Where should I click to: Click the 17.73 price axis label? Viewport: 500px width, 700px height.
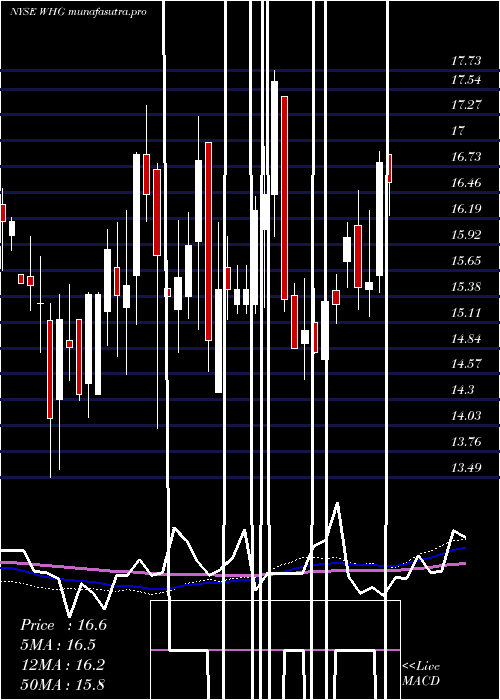point(466,61)
